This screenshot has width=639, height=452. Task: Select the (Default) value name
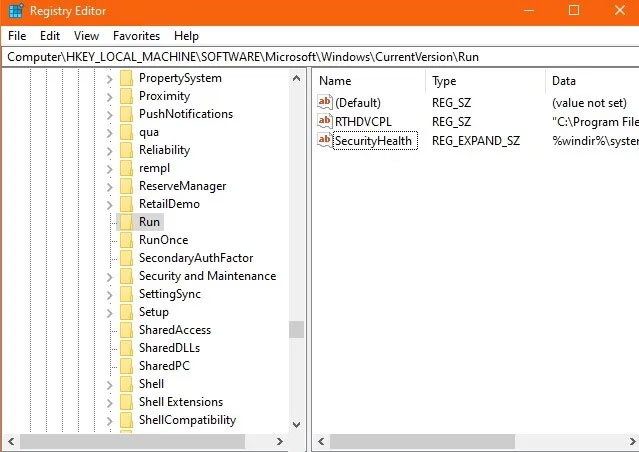[x=358, y=103]
